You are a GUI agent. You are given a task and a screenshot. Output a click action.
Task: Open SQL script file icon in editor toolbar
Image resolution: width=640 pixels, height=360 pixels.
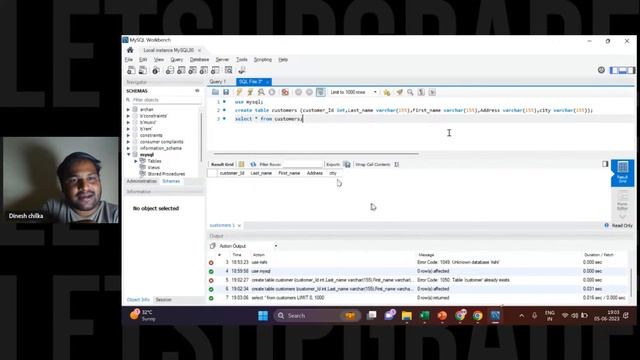(215, 92)
